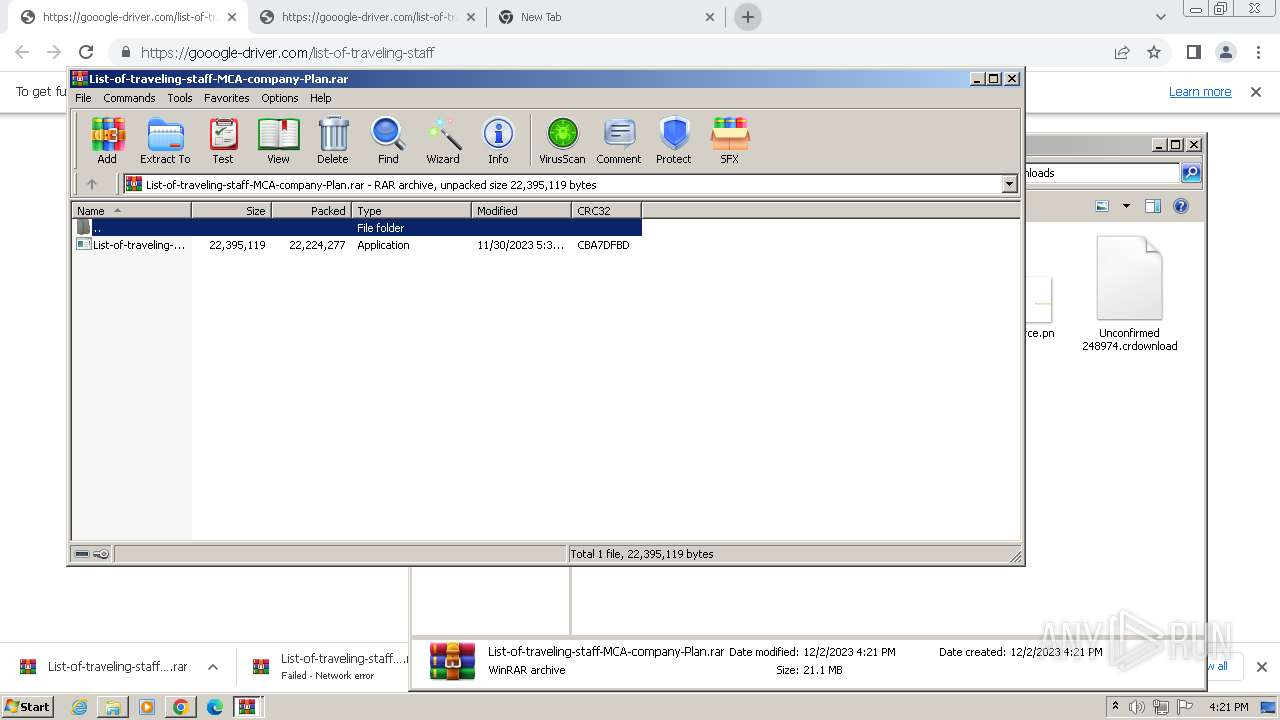Click the Learn more link in Chrome infobar

click(1200, 92)
